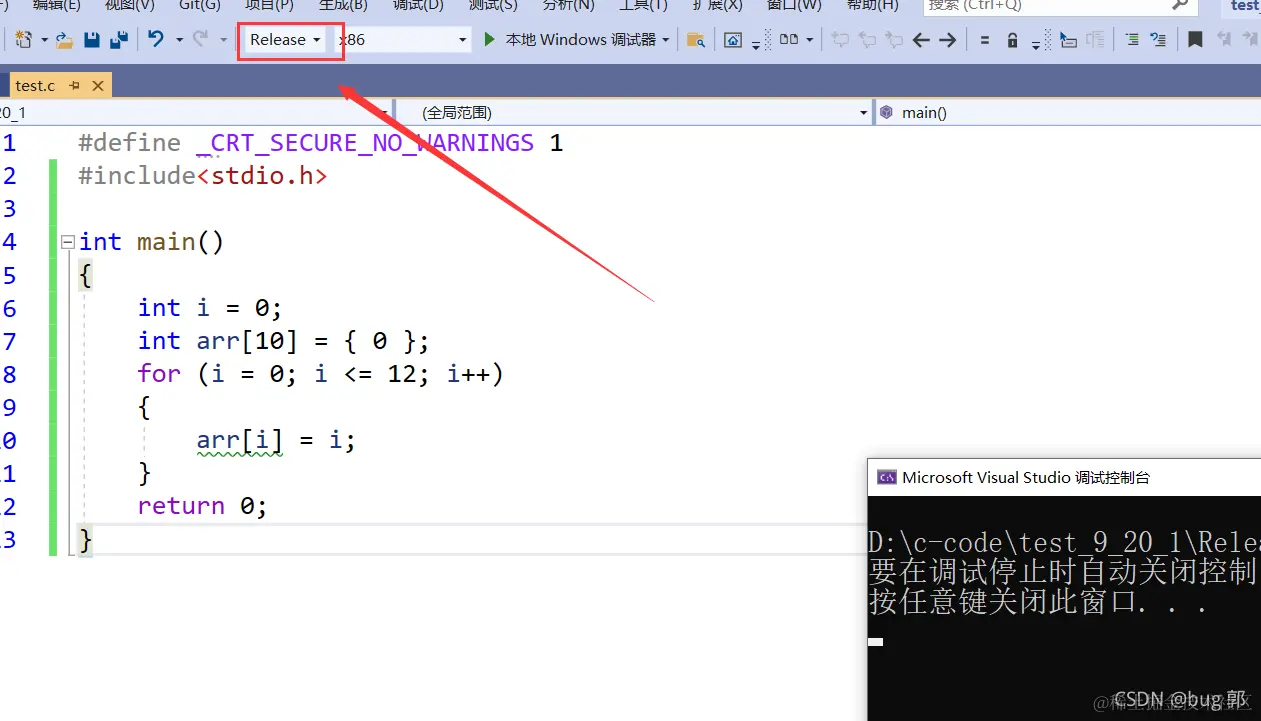Toggle a bookmark with the bookmark icon
The height and width of the screenshot is (721, 1261).
click(1195, 40)
